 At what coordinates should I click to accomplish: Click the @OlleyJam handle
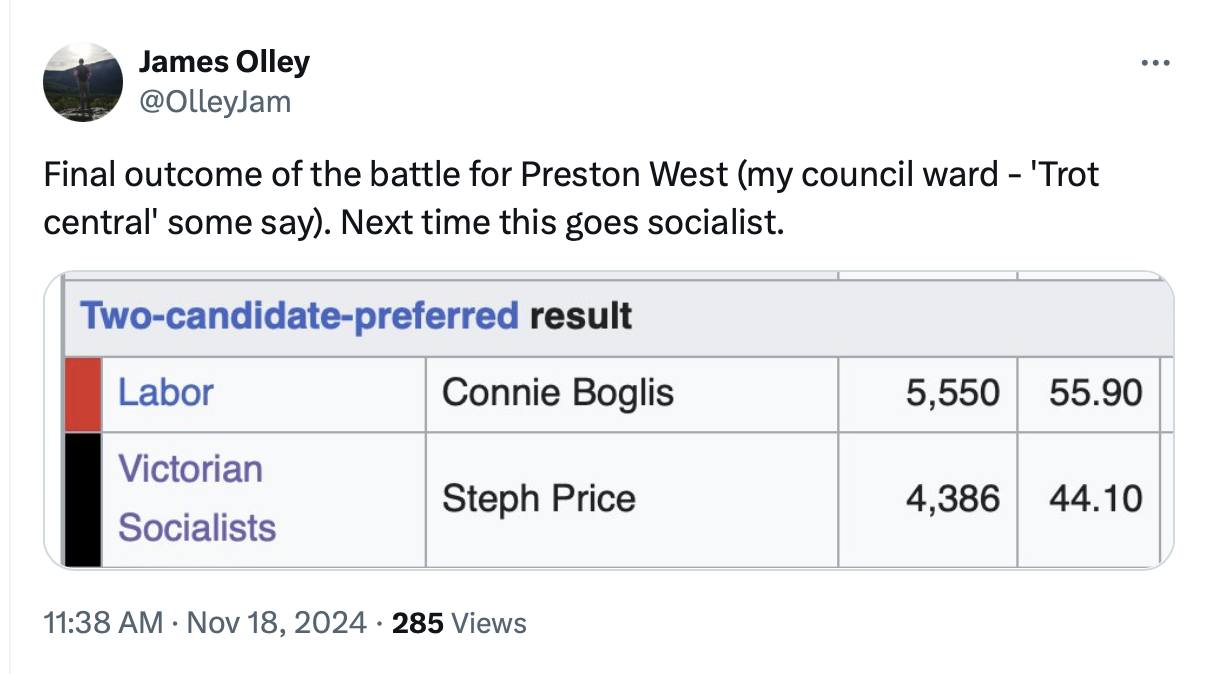click(x=215, y=100)
